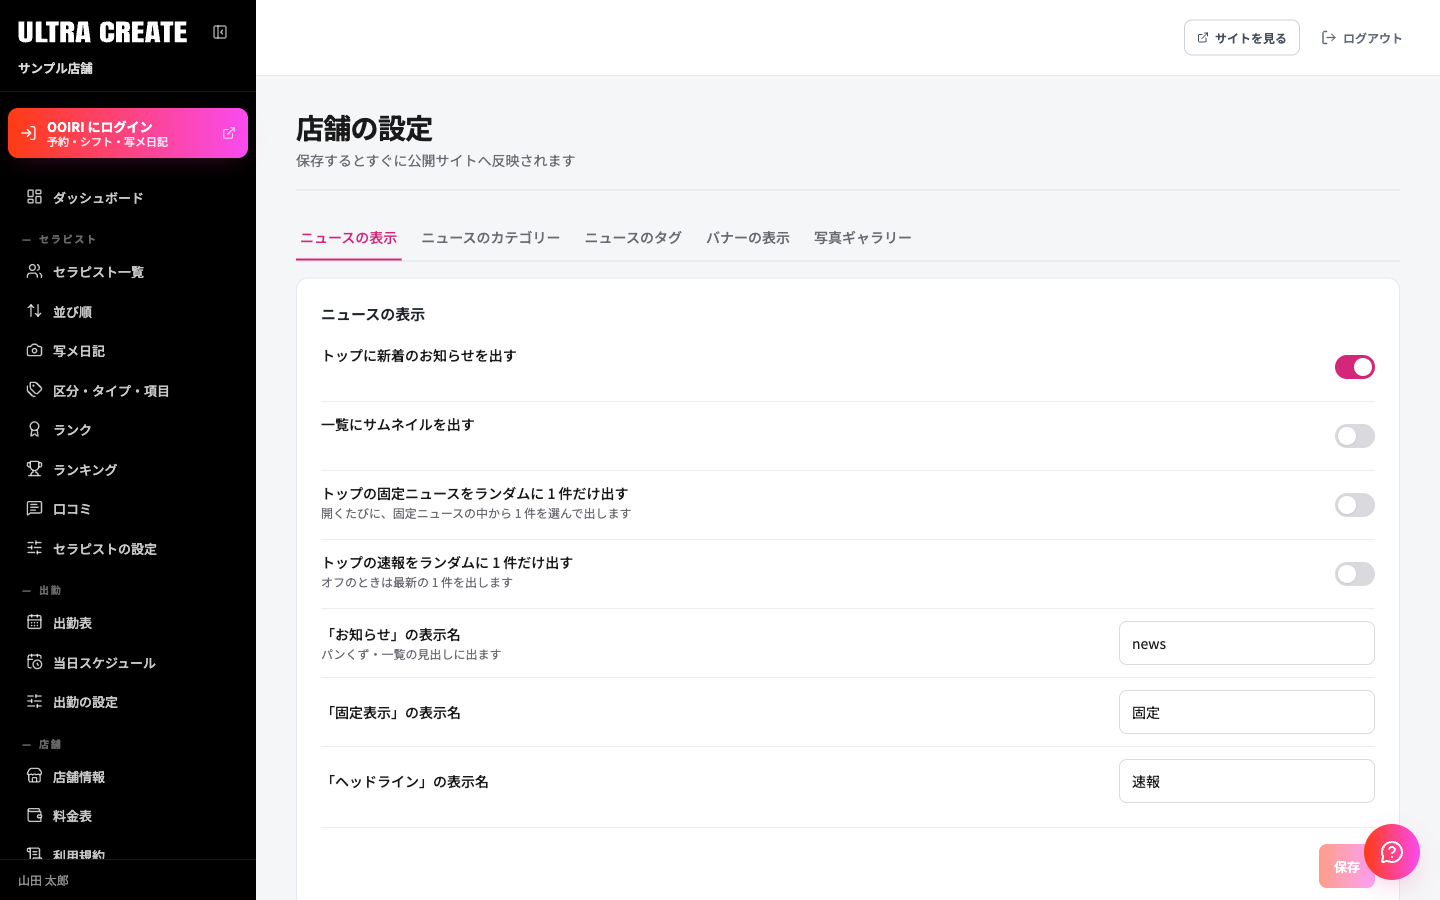Open the 料金表 wallet icon
1440x900 pixels.
(x=34, y=815)
